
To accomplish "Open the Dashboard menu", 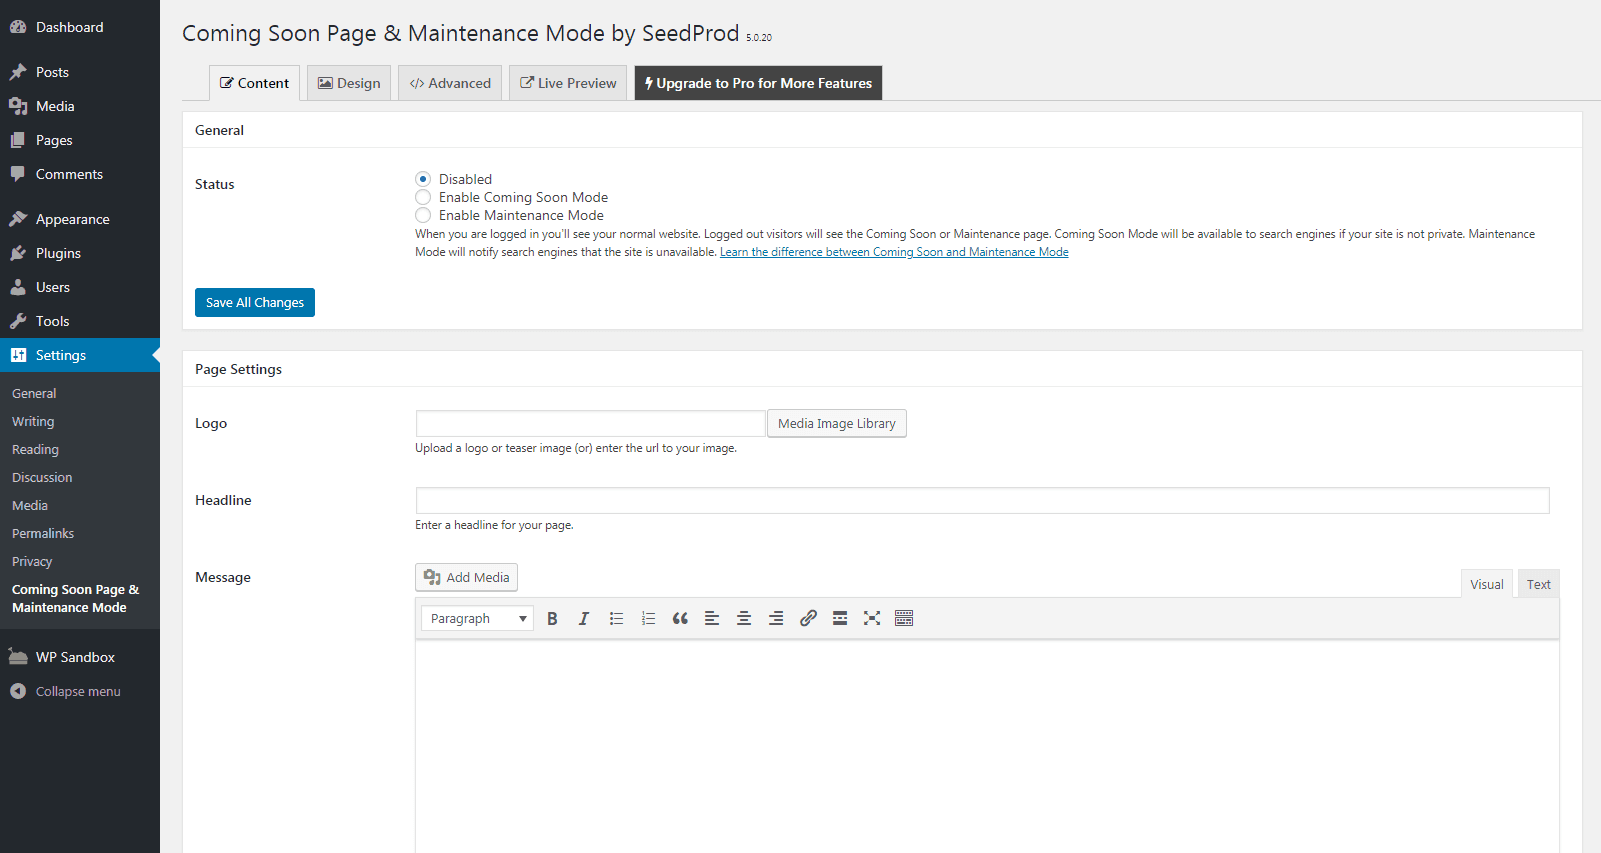I will (x=80, y=27).
